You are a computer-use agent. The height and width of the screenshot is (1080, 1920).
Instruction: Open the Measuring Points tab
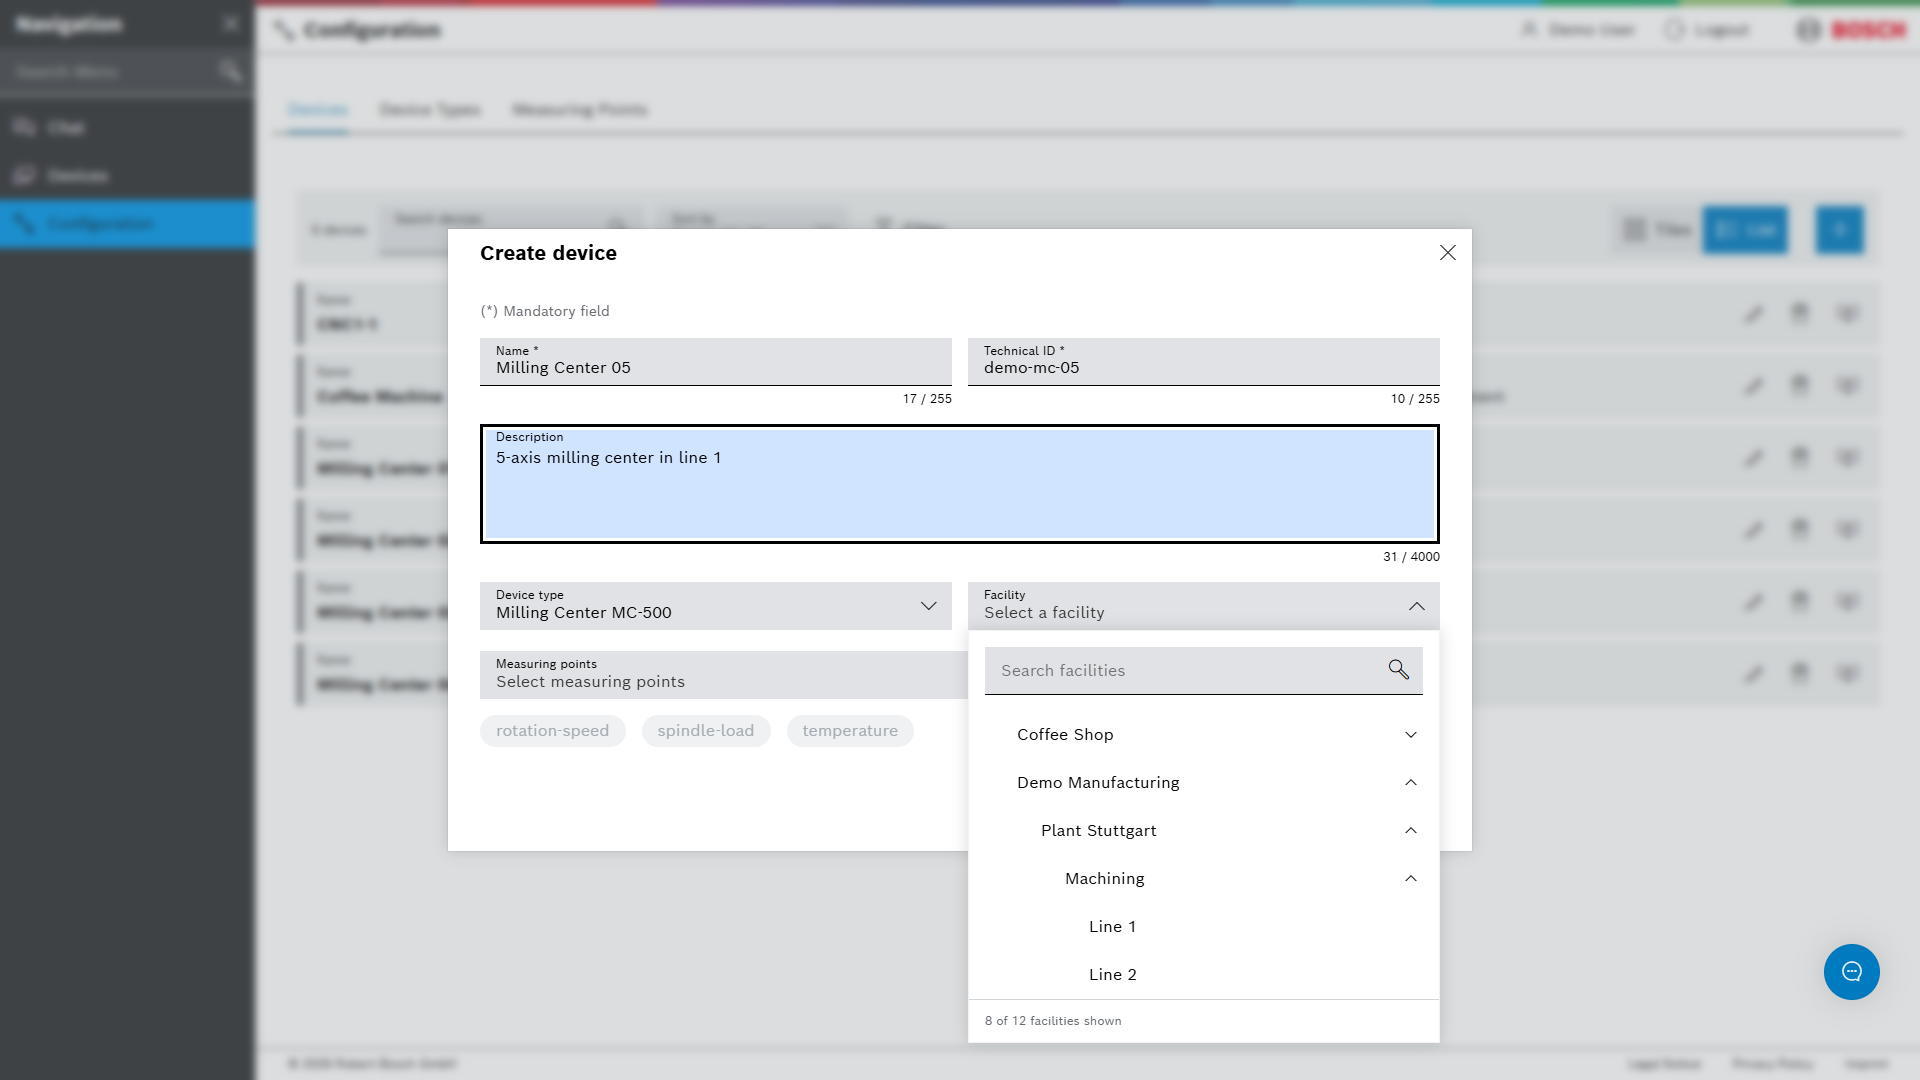580,110
